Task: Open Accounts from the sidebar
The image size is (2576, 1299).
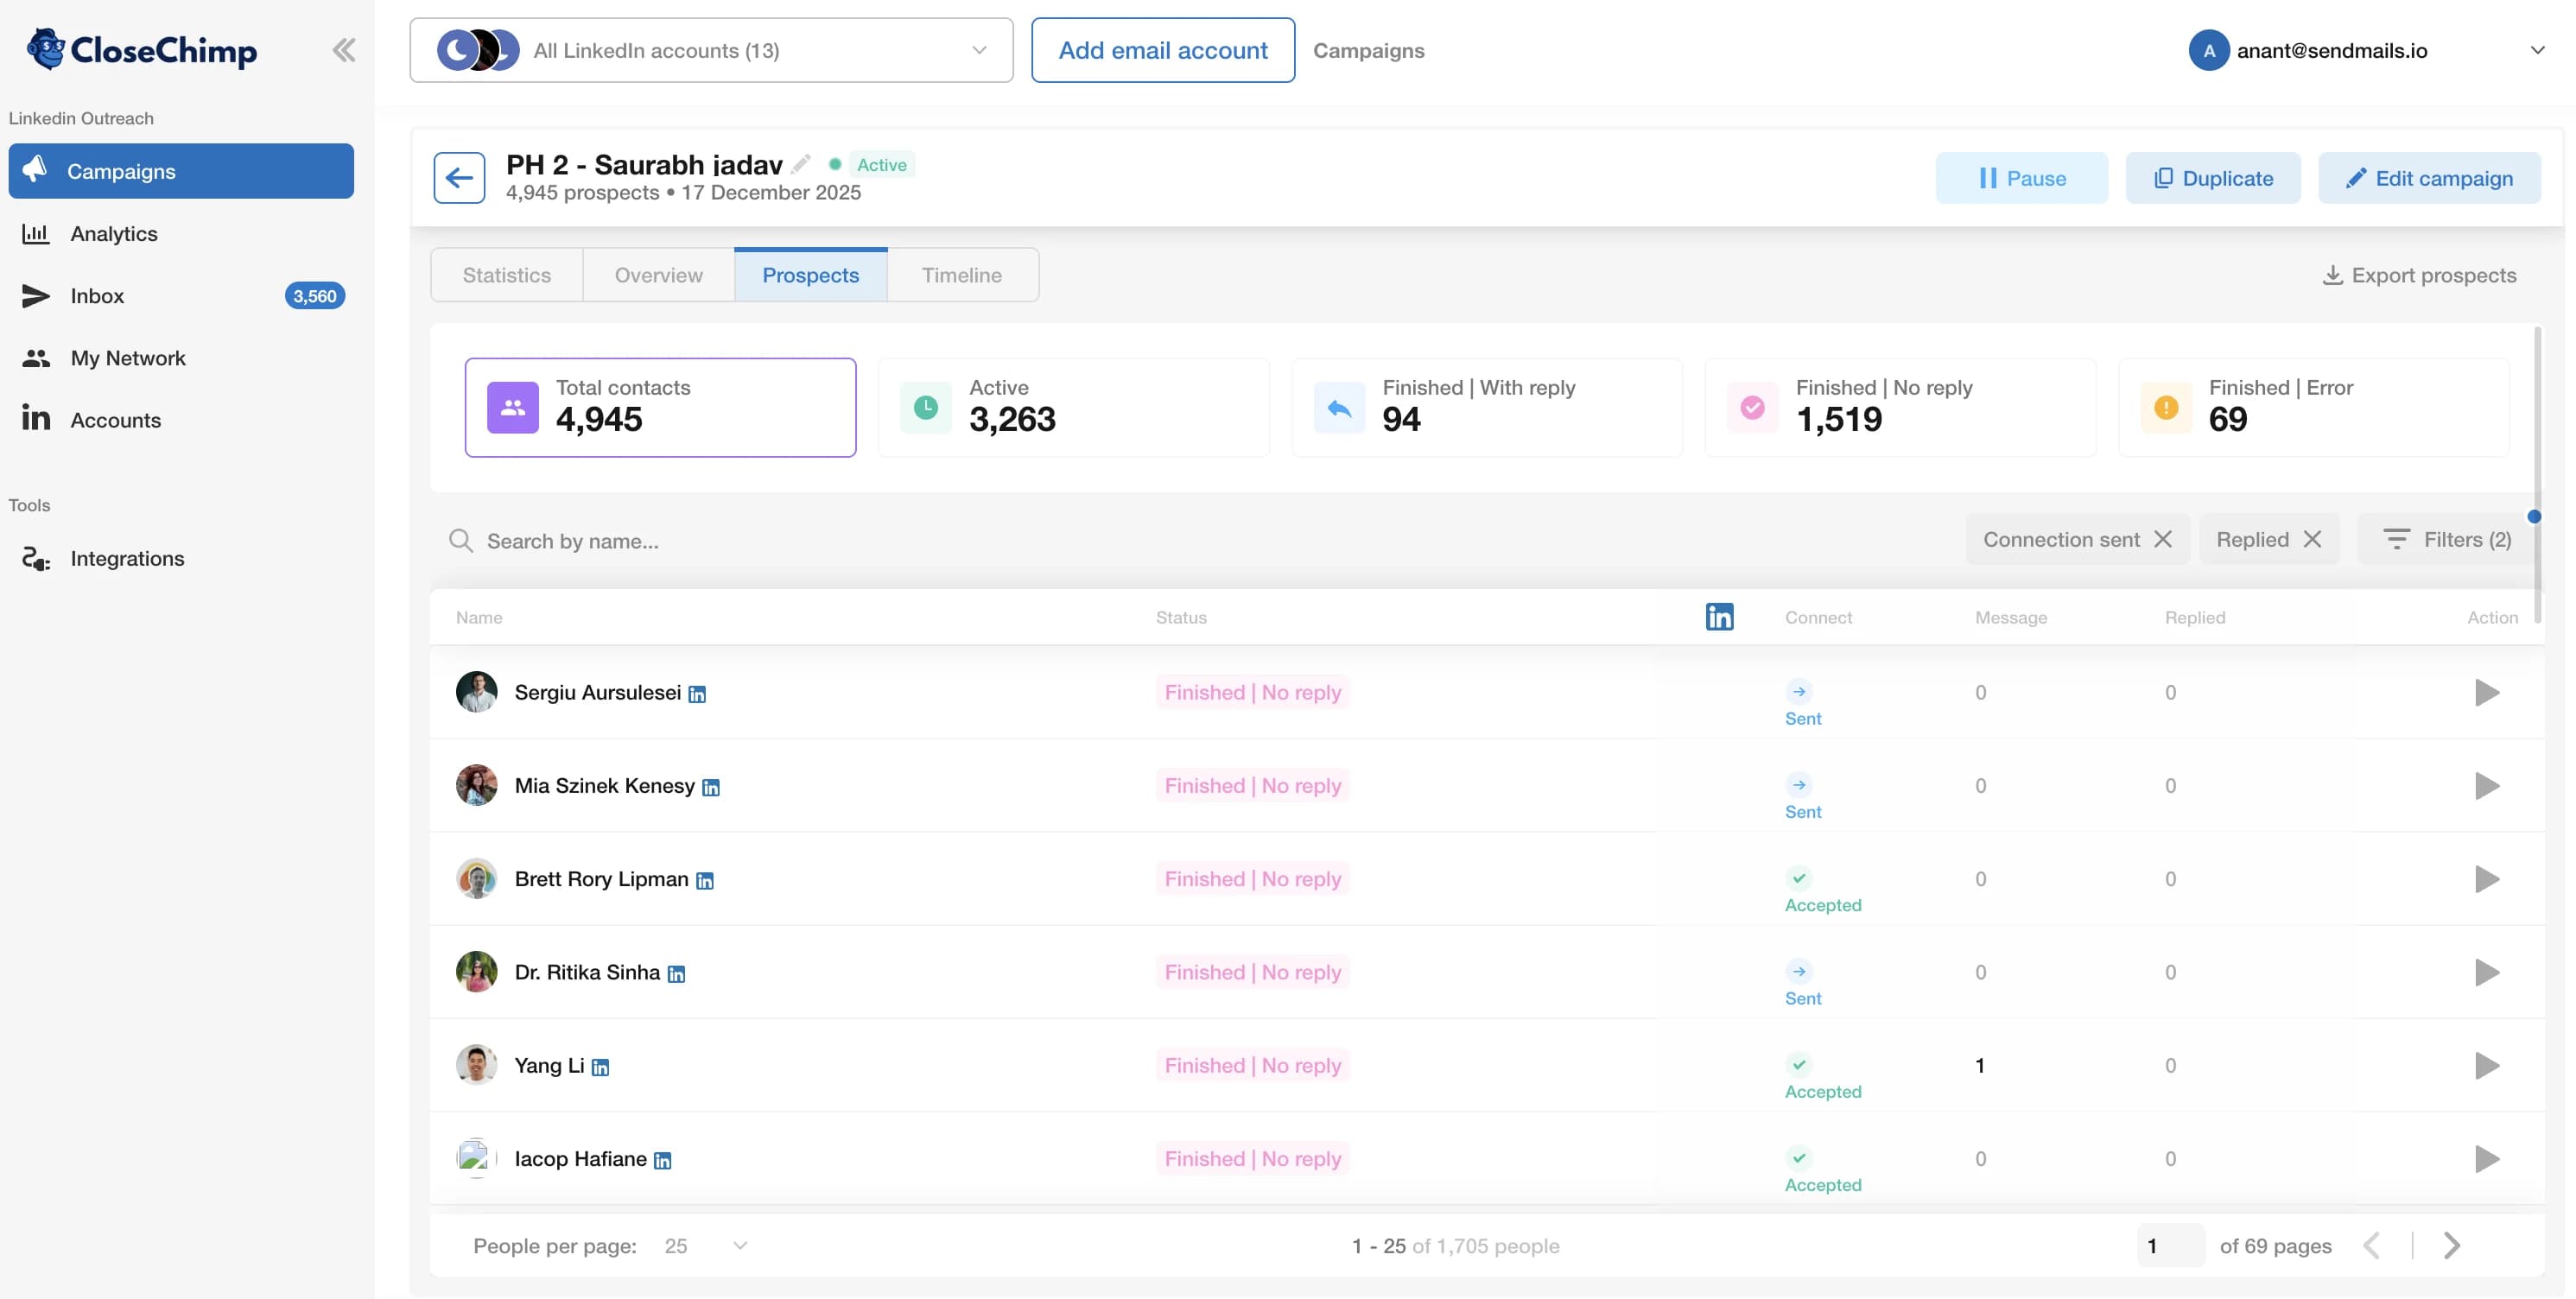Action: 116,419
